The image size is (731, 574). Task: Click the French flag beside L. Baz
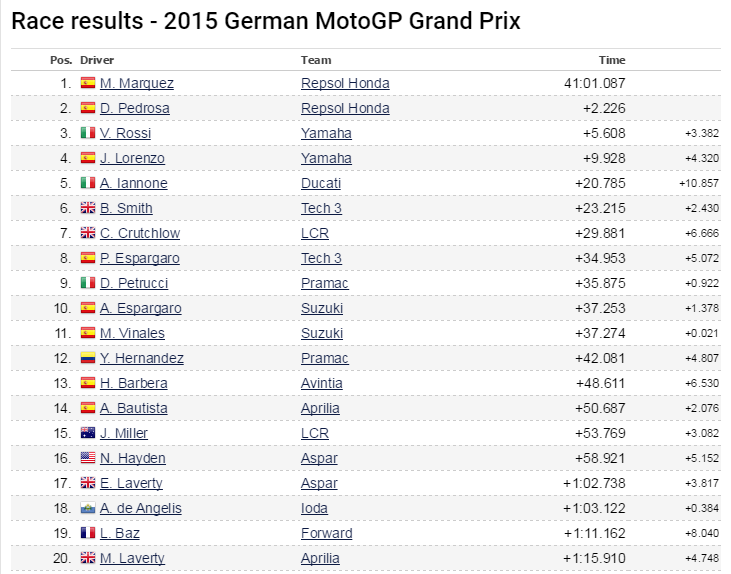pos(87,533)
